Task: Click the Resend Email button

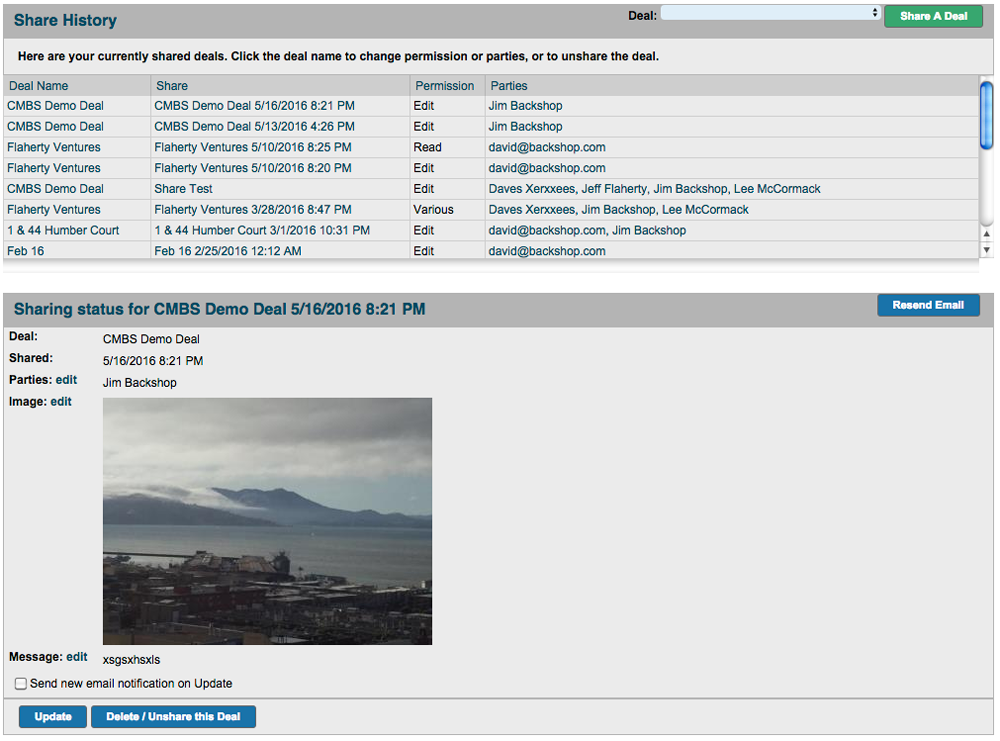Action: 928,305
